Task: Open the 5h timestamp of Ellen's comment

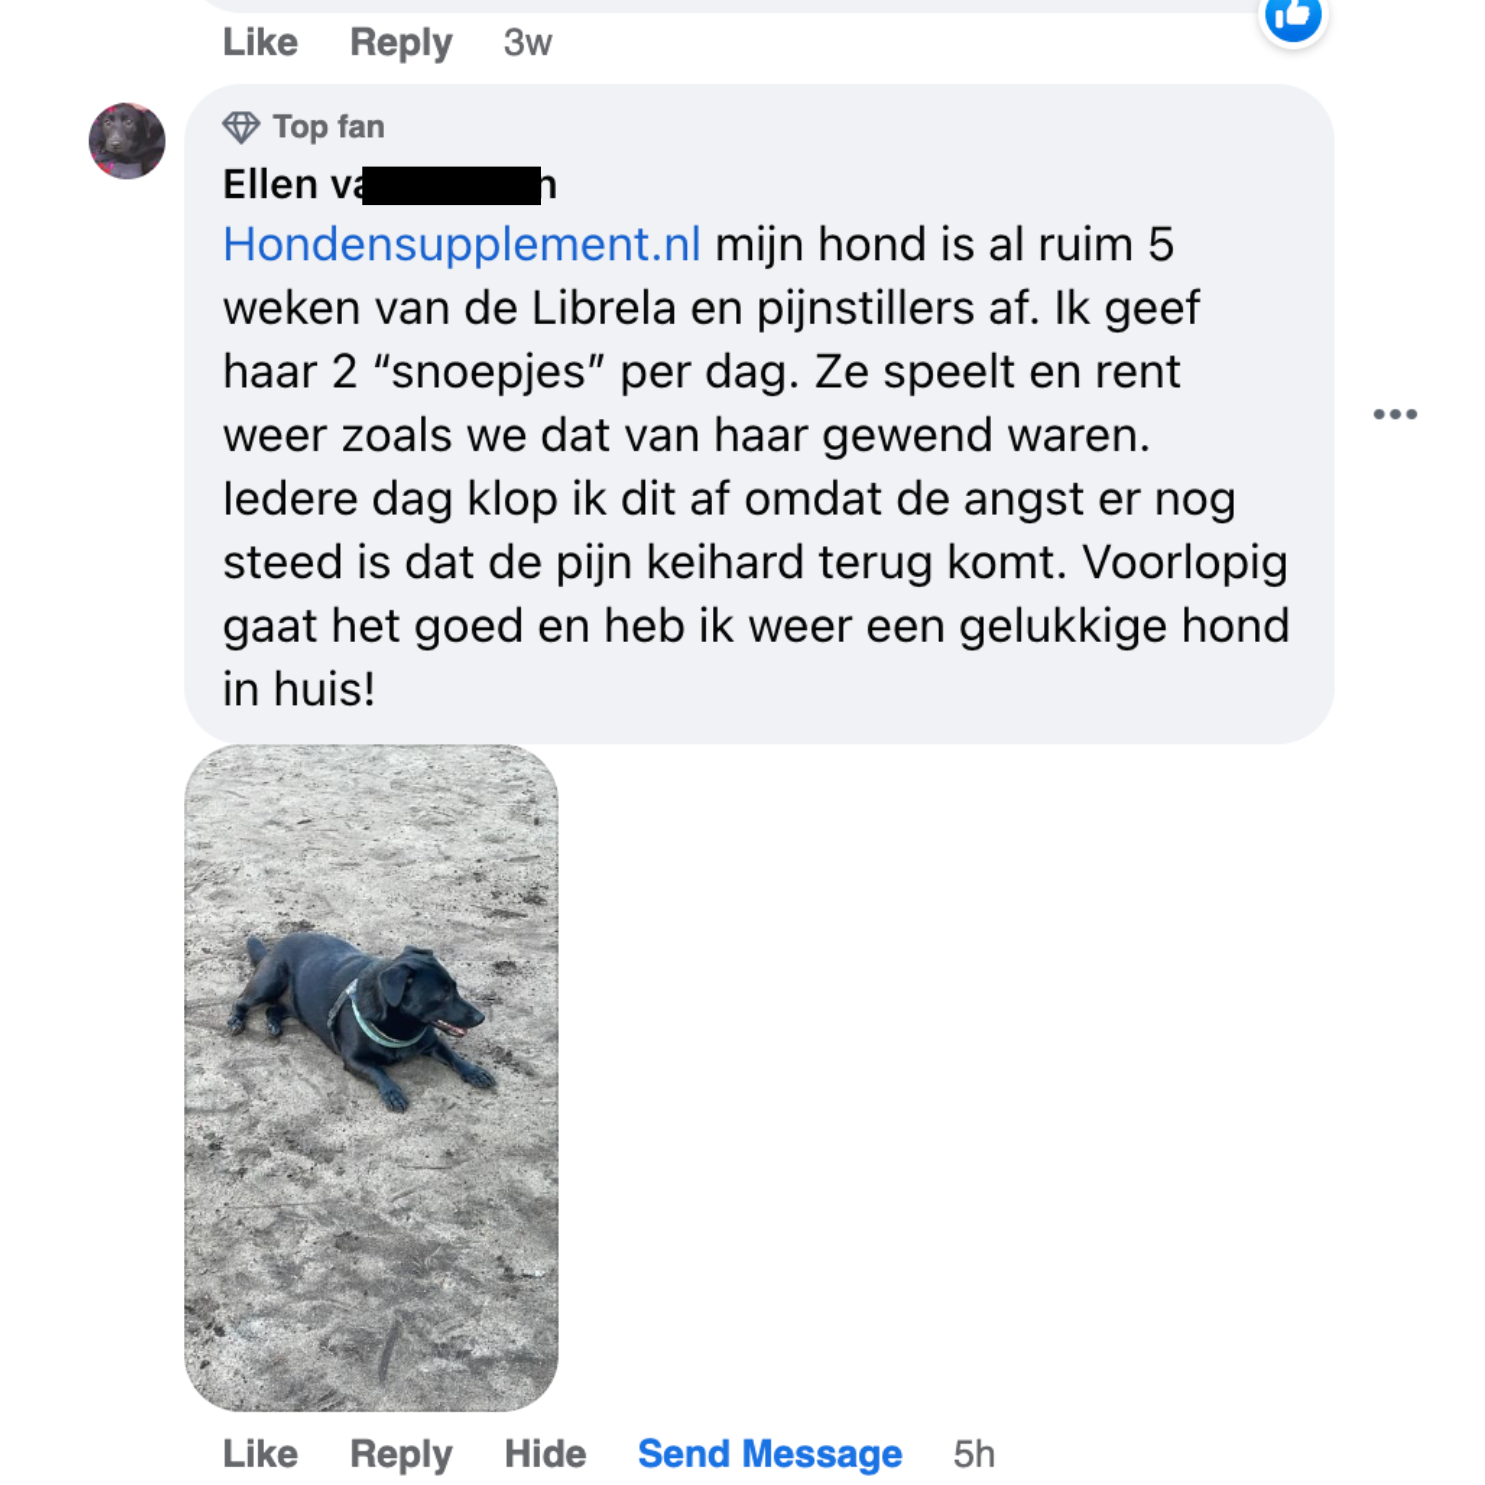Action: coord(974,1453)
